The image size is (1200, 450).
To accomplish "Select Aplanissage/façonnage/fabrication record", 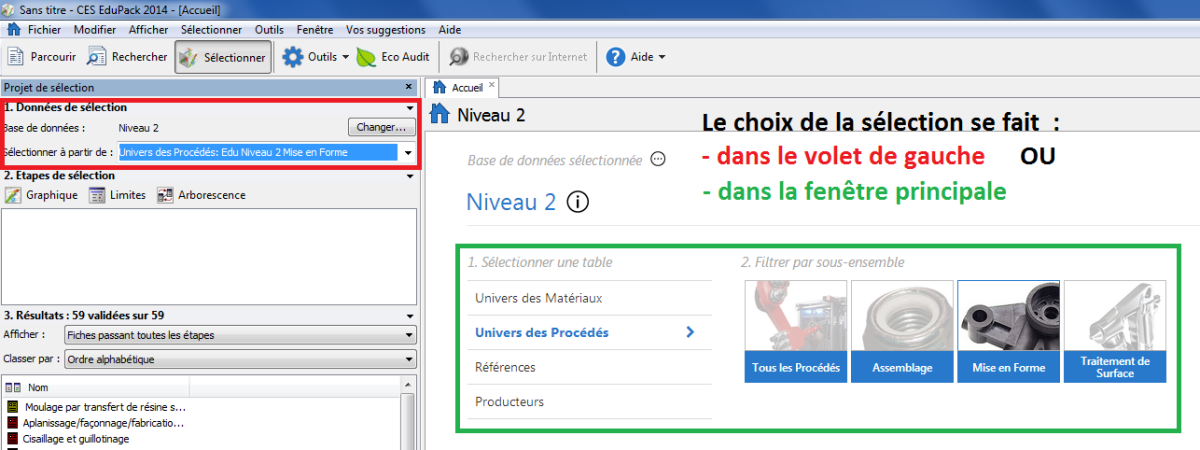I will (x=96, y=423).
